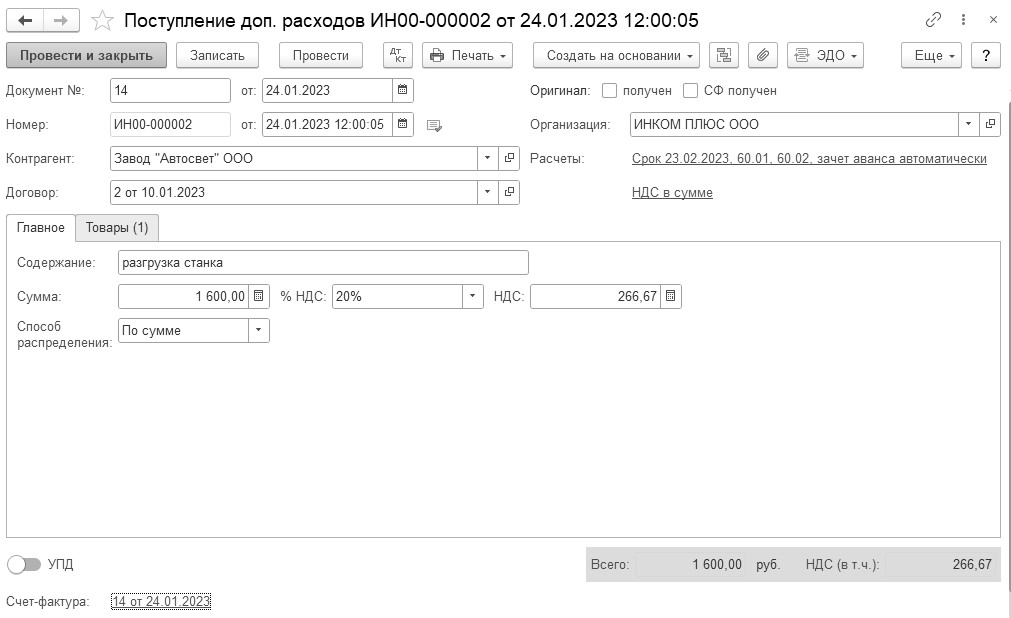Open the % НДС rate dropdown
This screenshot has height=618, width=1011.
[x=472, y=296]
